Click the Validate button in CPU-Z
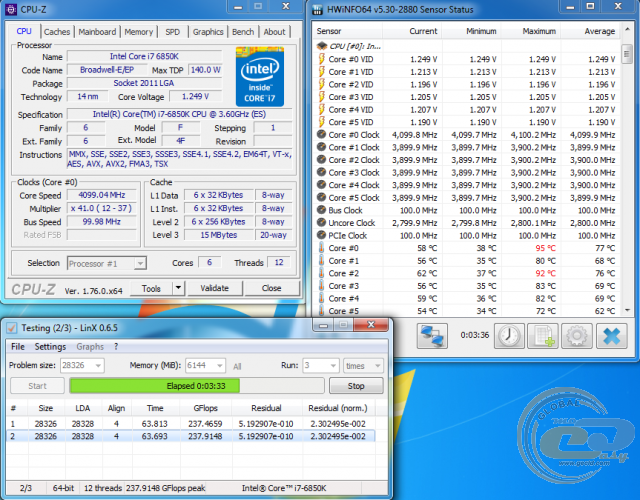Viewport: 640px width, 500px height. click(x=214, y=288)
